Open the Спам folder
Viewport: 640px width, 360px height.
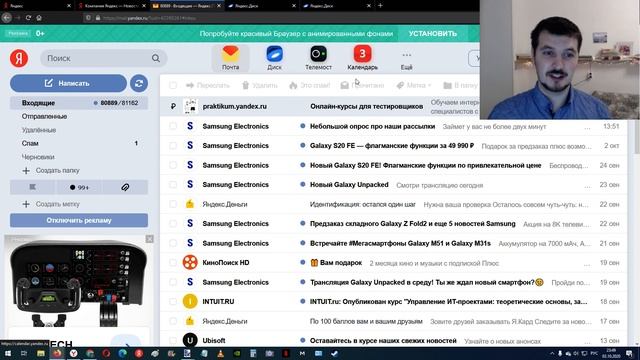click(x=30, y=143)
